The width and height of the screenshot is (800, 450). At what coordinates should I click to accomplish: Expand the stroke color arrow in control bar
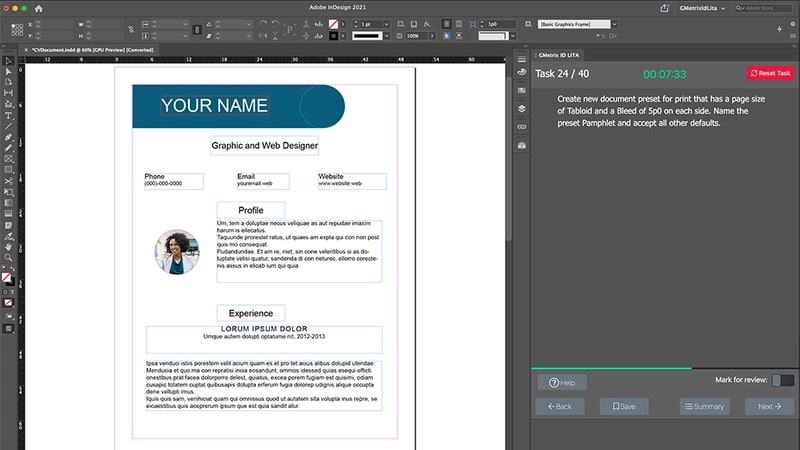(342, 36)
